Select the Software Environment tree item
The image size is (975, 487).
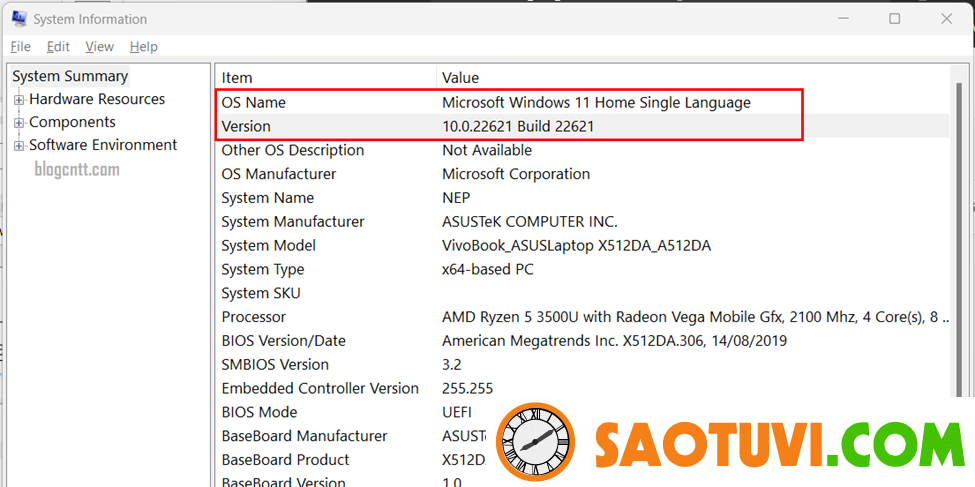click(x=103, y=145)
